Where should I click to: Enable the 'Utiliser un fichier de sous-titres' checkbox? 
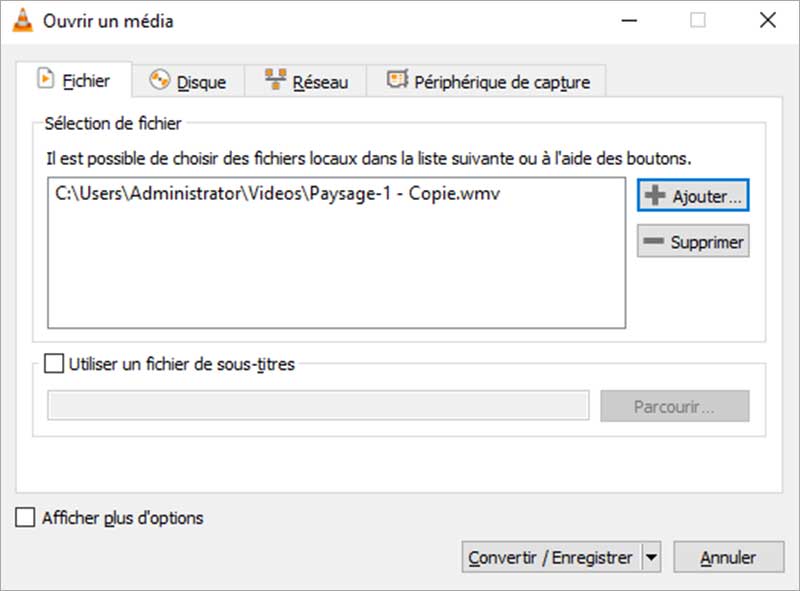pos(55,364)
